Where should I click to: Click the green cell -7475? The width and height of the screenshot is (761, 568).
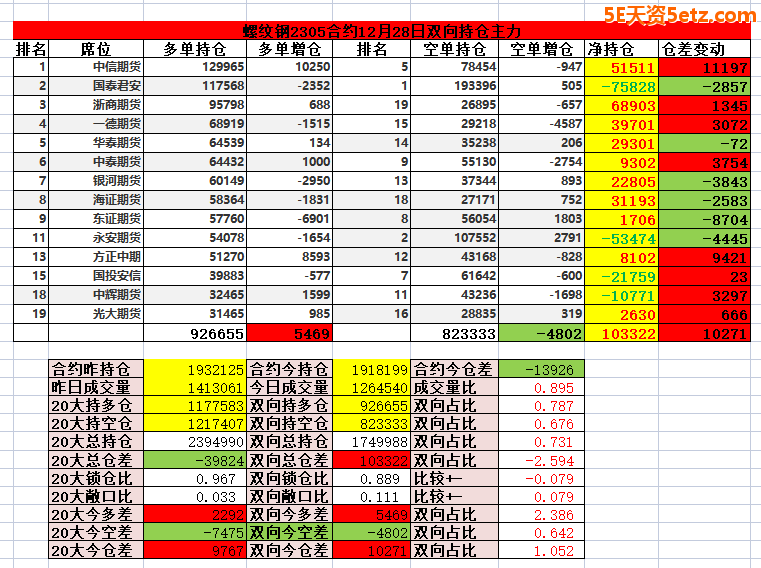pyautogui.click(x=195, y=532)
